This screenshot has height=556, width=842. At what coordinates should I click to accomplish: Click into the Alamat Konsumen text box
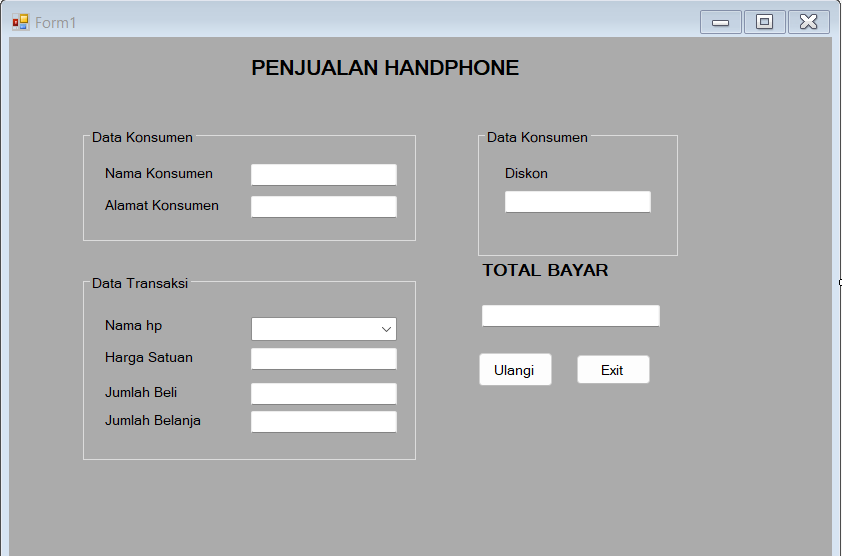pos(323,207)
